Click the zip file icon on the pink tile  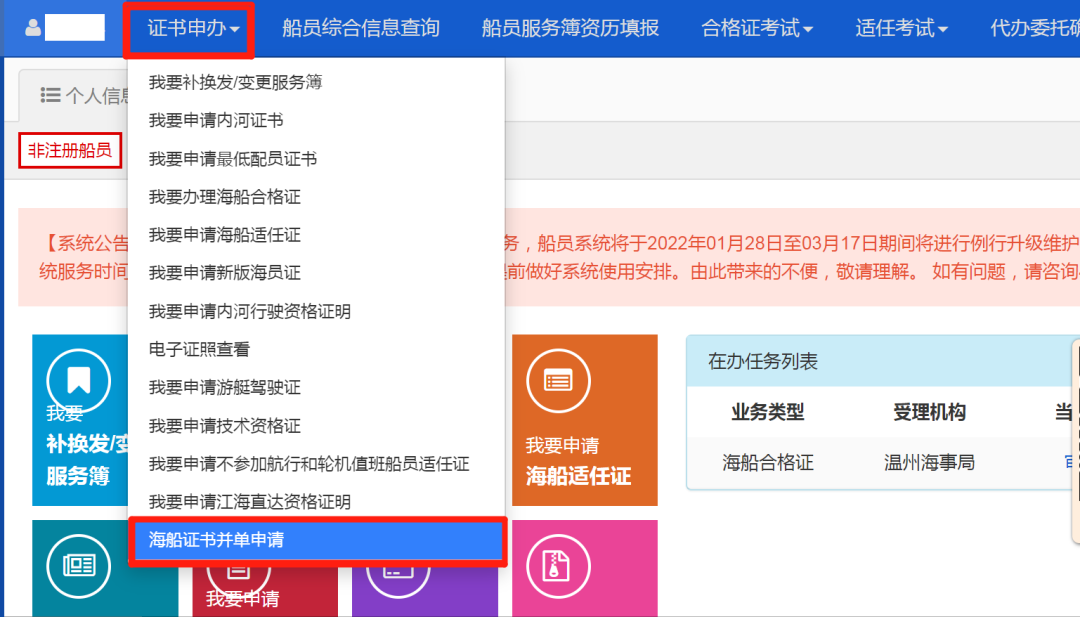[558, 567]
